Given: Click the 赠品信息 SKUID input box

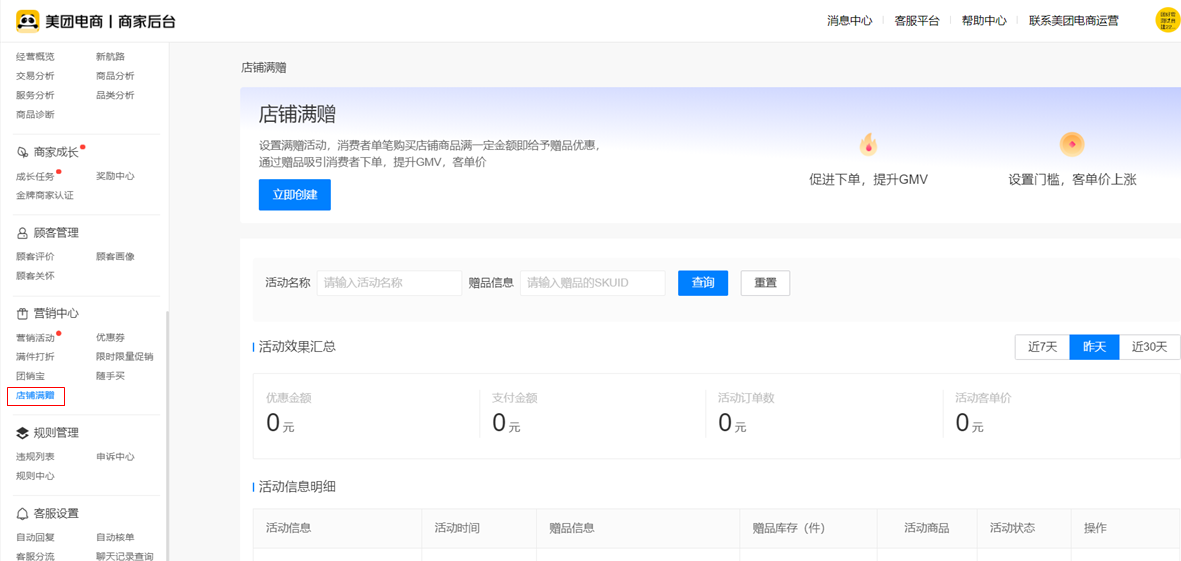Looking at the screenshot, I should pos(592,283).
